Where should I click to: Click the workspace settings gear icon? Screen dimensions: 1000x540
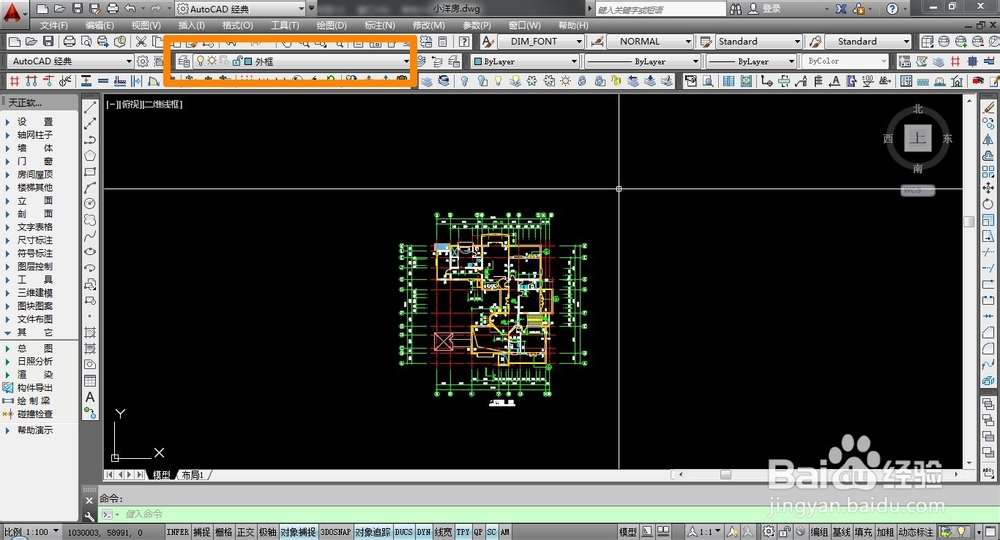click(143, 61)
